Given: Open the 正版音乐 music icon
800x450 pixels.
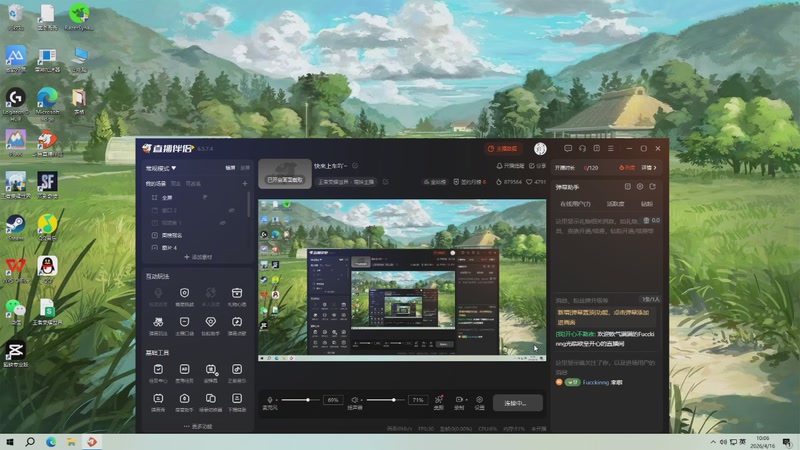Looking at the screenshot, I should coord(237,369).
